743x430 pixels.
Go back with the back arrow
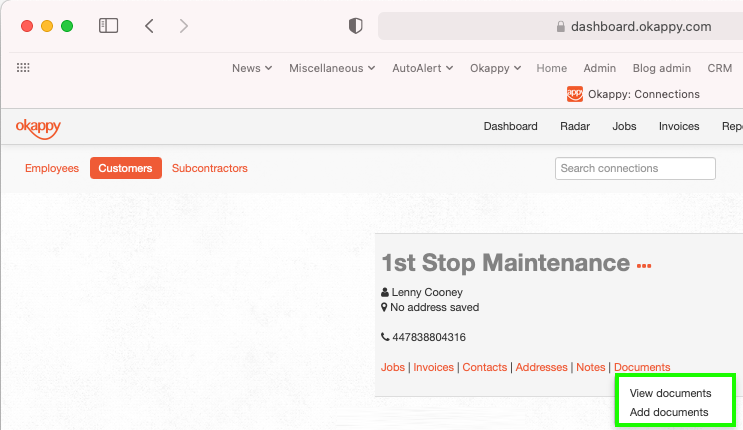point(149,26)
